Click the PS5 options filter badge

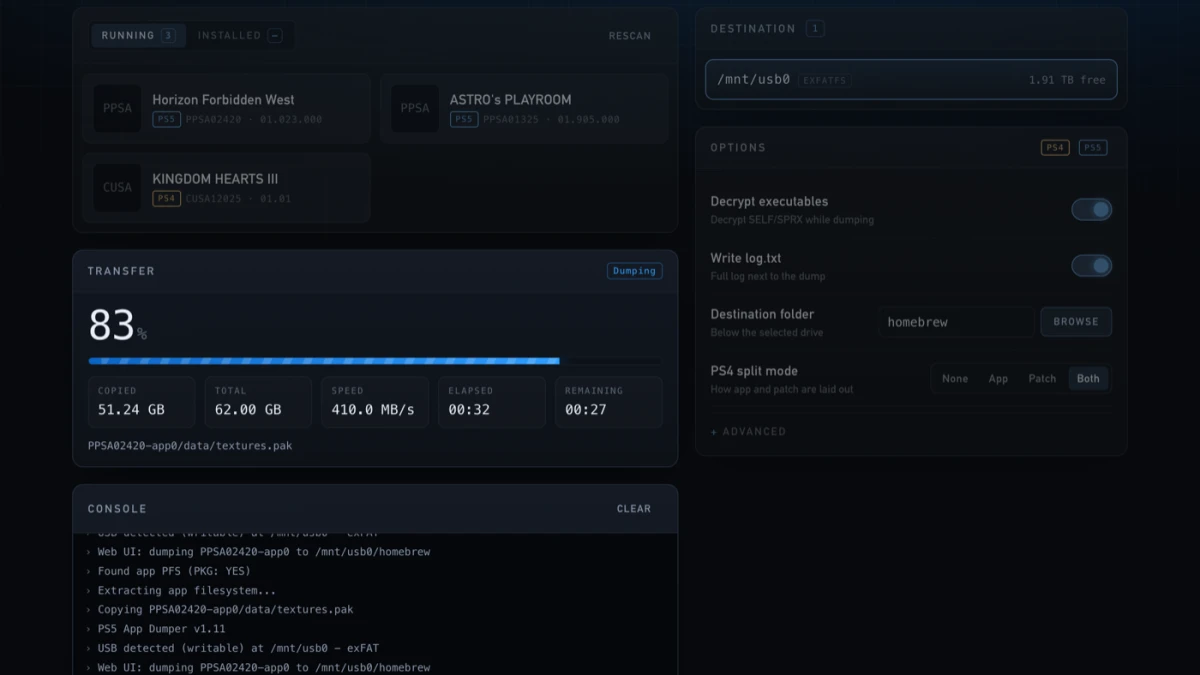click(x=1093, y=148)
